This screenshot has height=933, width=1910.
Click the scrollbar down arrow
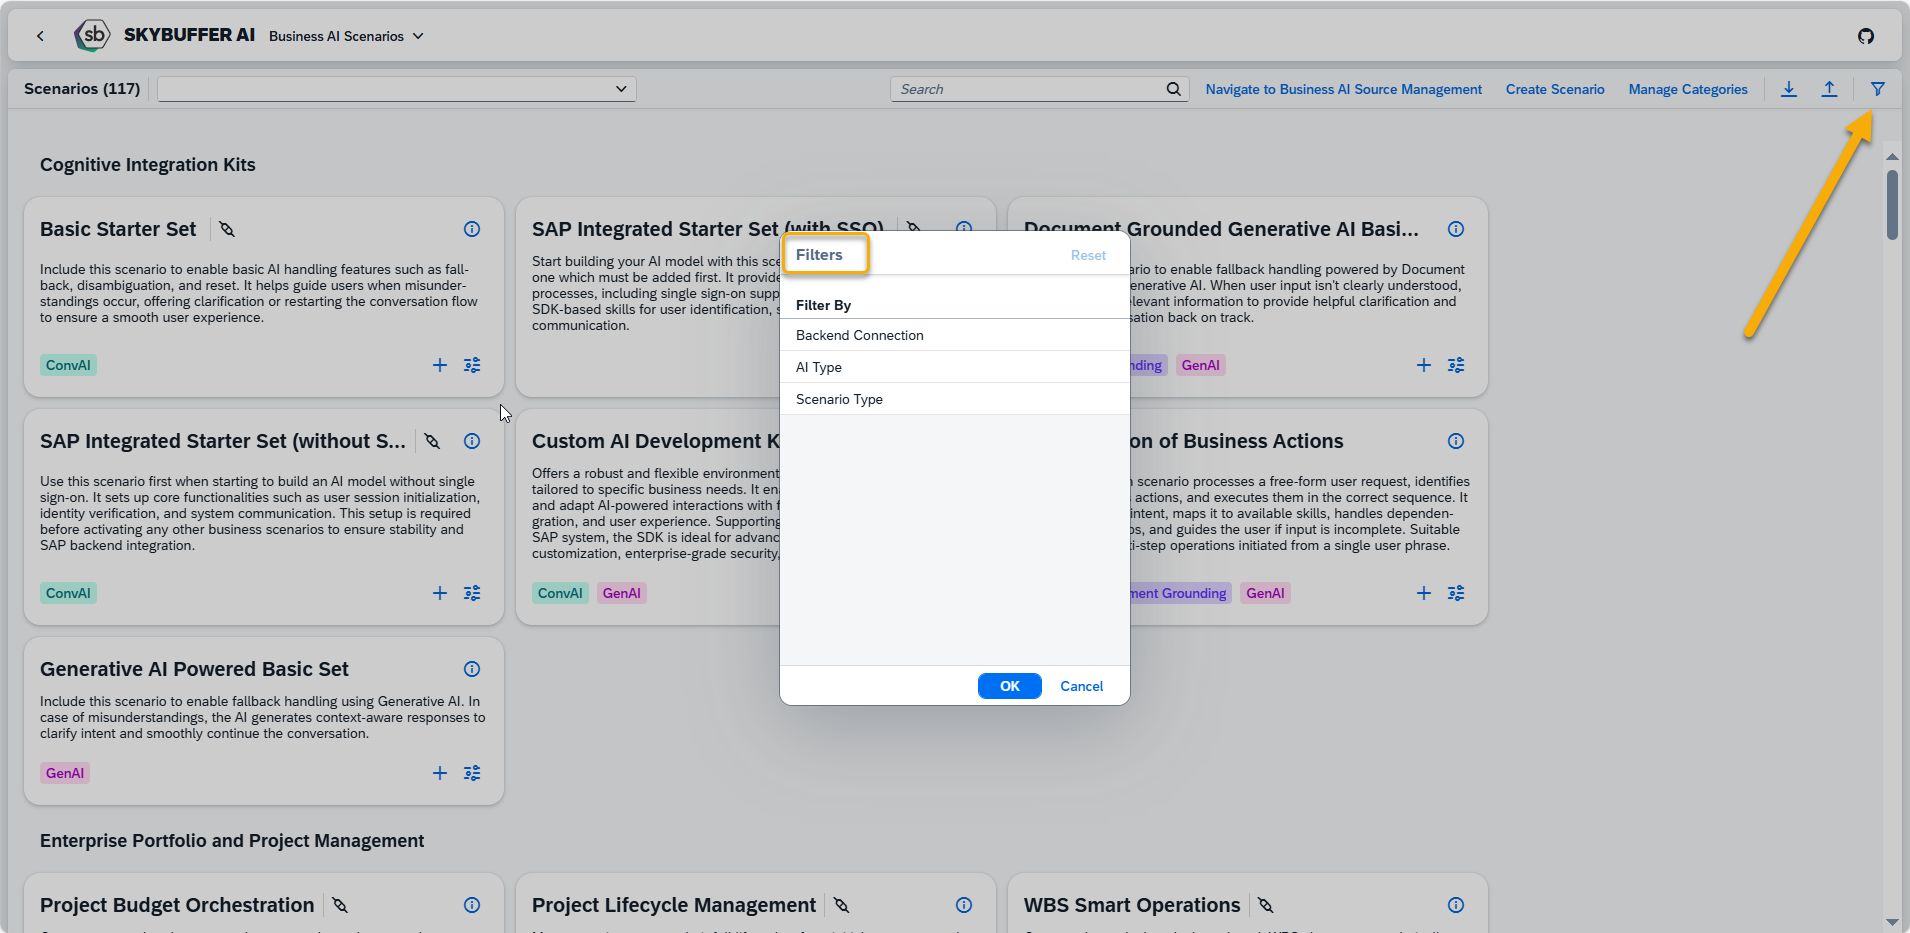pyautogui.click(x=1892, y=922)
